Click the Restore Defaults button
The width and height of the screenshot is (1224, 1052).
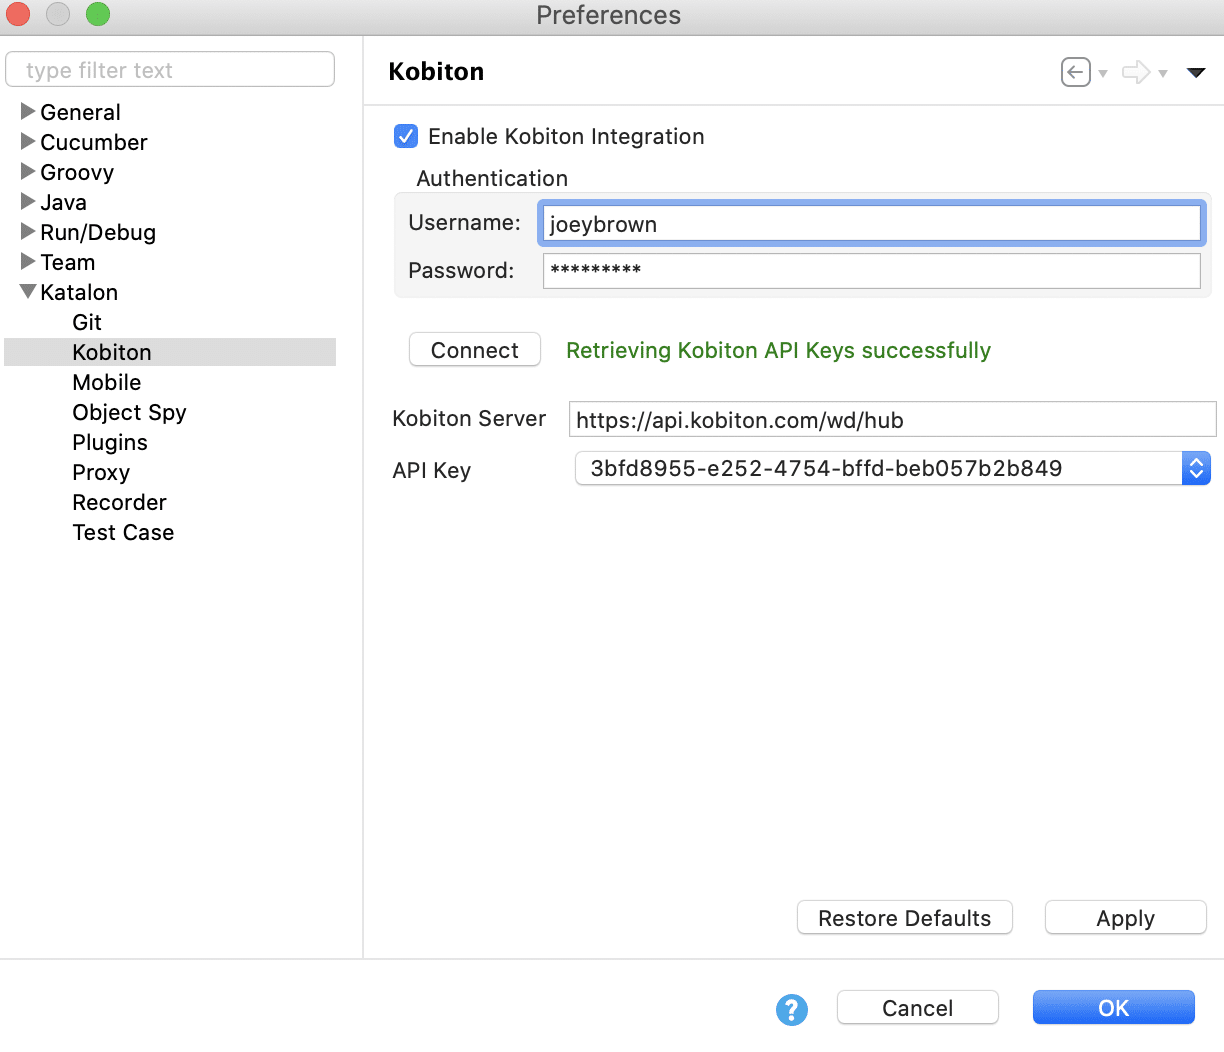(904, 918)
